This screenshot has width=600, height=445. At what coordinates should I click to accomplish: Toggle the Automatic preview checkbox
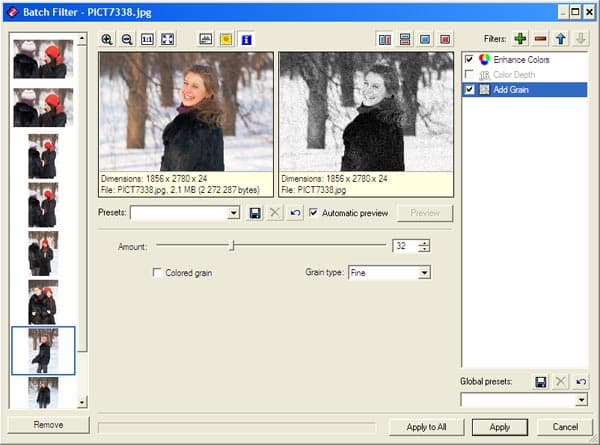tap(313, 212)
